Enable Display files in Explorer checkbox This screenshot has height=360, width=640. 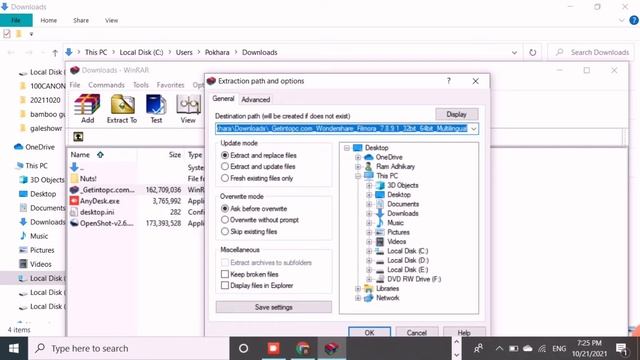[x=224, y=285]
